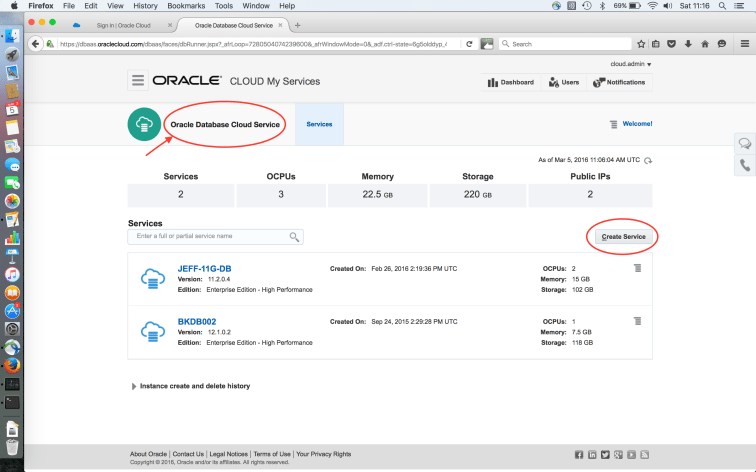Switch to the Sign in Oracle Cloud tab
The image size is (756, 472).
[x=118, y=25]
